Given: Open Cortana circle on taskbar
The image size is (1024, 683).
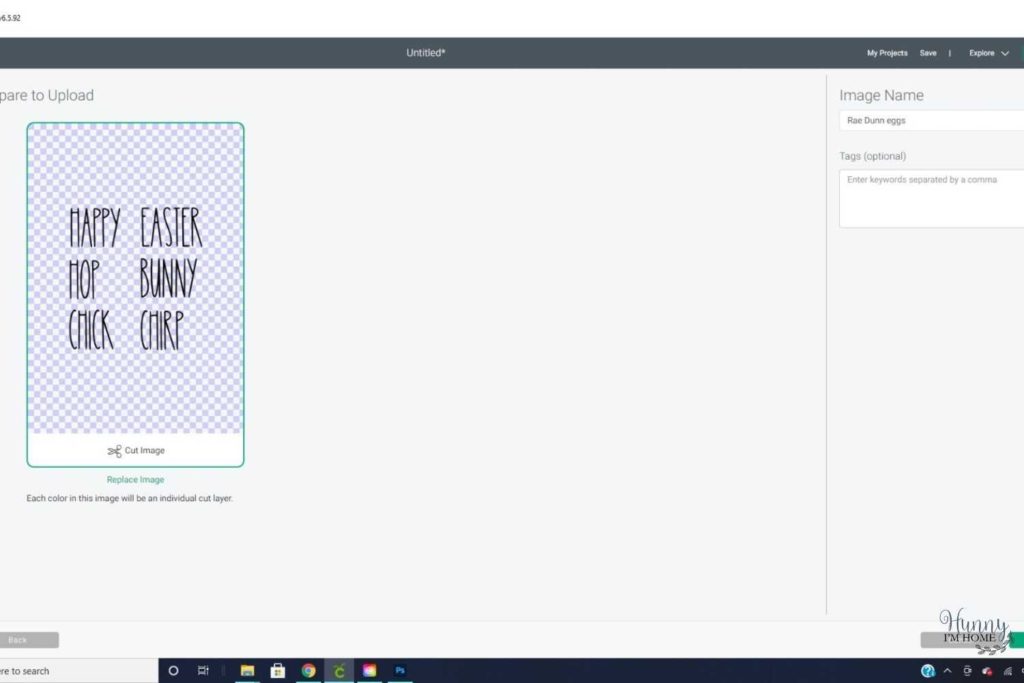Looking at the screenshot, I should point(173,671).
